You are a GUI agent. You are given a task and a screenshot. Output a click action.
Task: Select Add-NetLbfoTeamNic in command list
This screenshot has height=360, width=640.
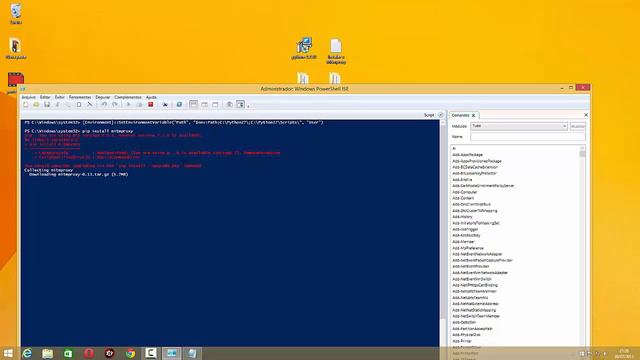(470, 298)
